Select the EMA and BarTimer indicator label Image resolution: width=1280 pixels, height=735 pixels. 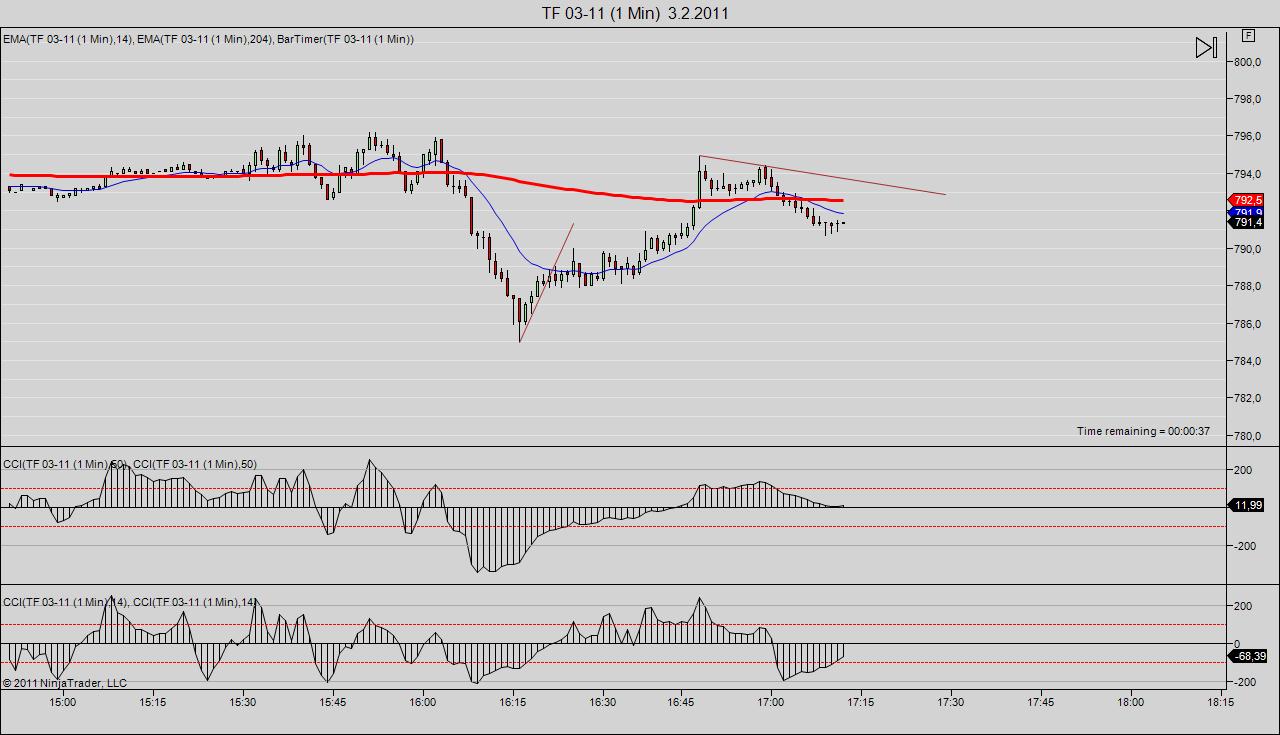coord(208,39)
